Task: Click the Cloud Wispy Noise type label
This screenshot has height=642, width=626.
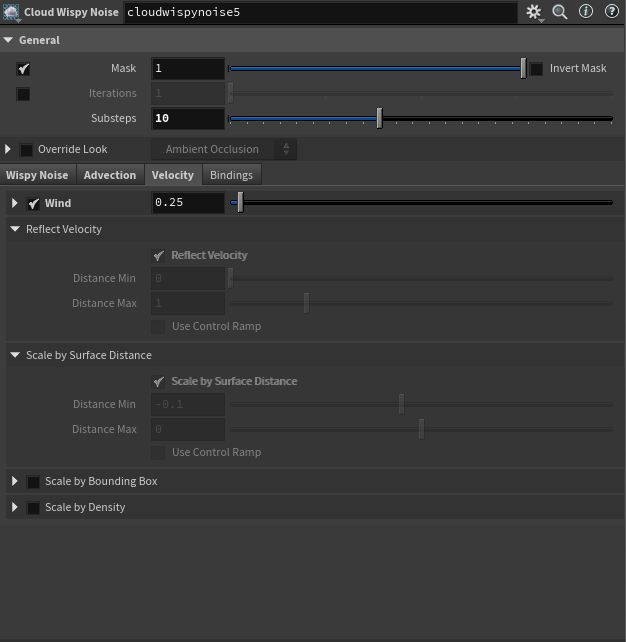Action: (x=71, y=12)
